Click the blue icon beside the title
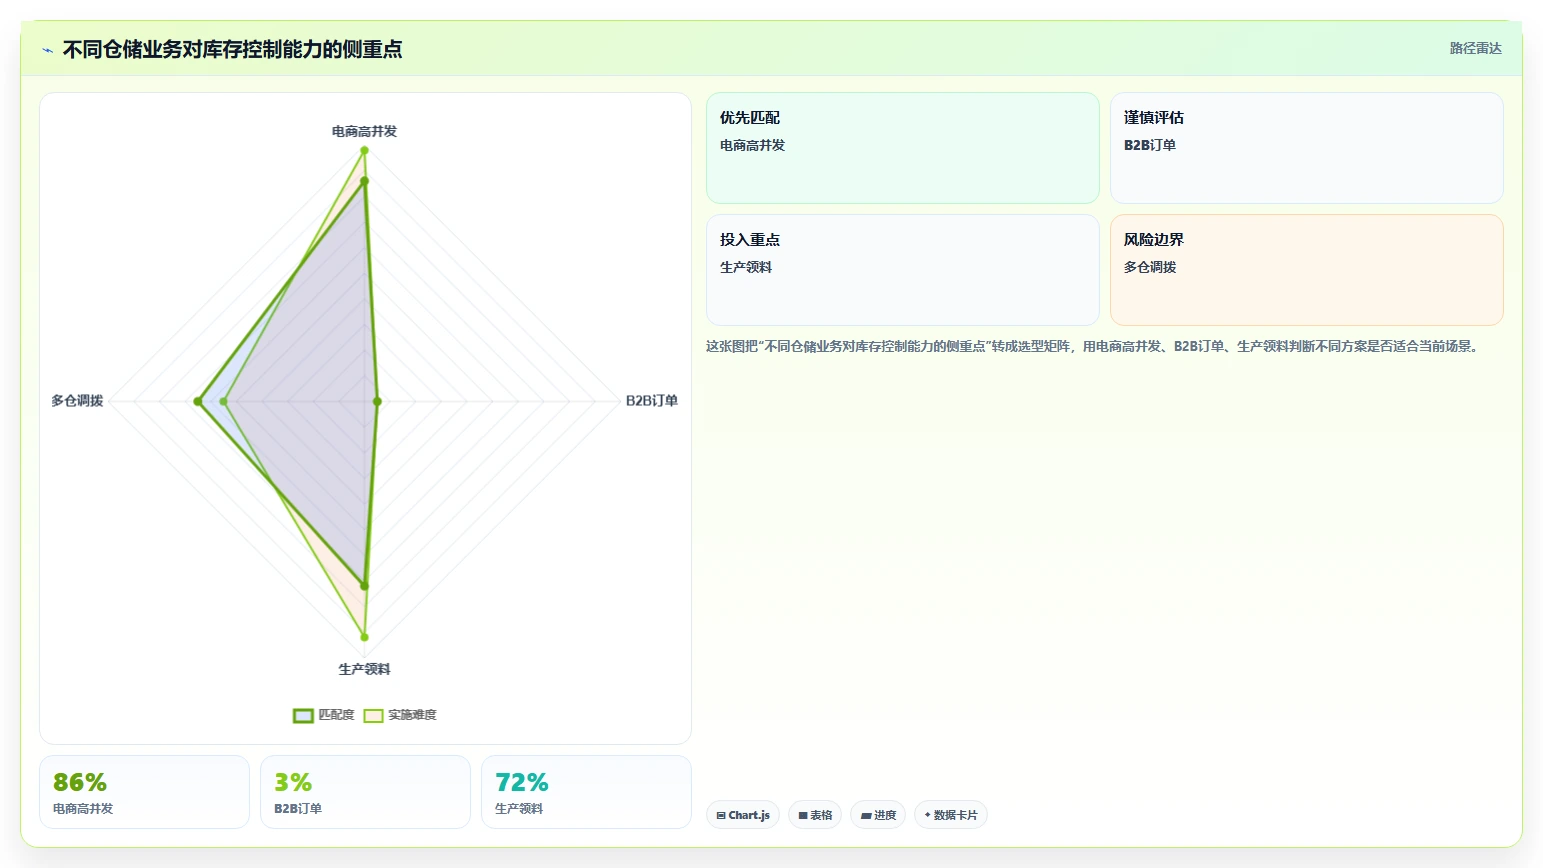The width and height of the screenshot is (1543, 868). click(x=47, y=50)
